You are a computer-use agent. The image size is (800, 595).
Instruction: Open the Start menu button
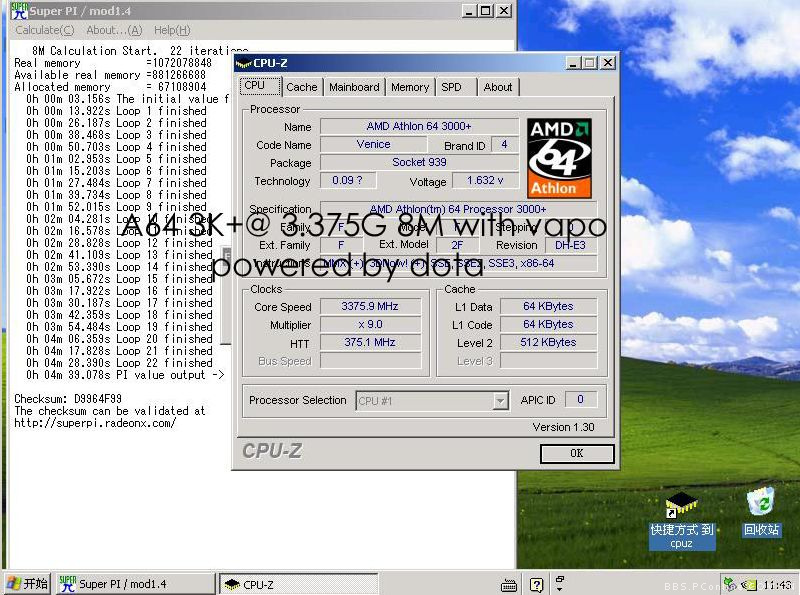coord(27,584)
